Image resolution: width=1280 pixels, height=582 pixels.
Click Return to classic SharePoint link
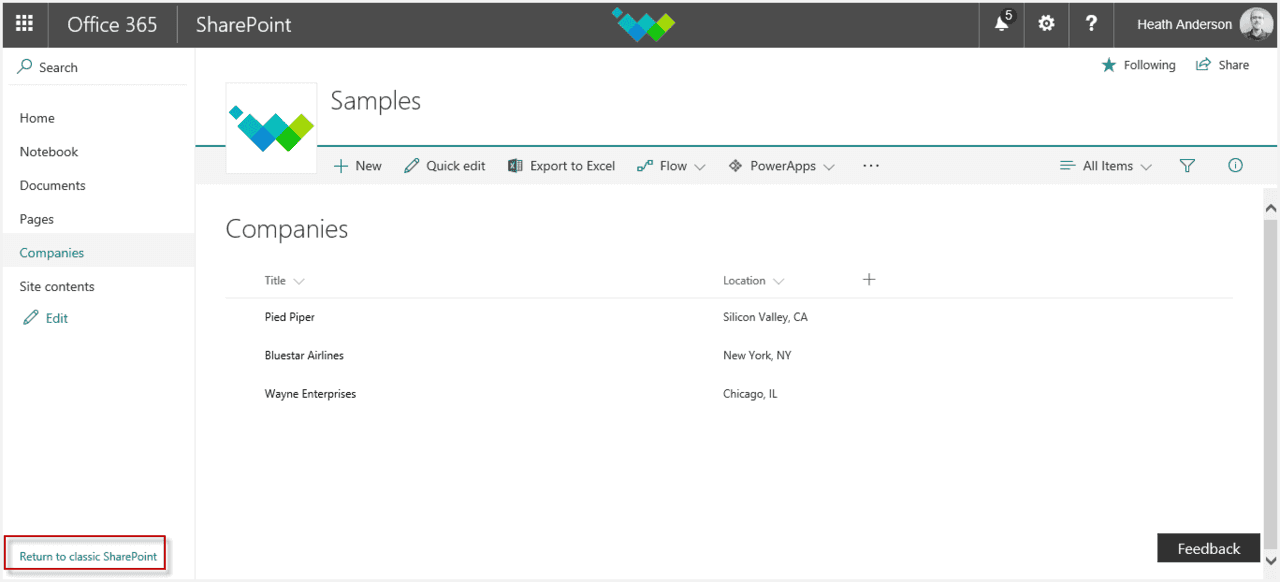[x=88, y=556]
